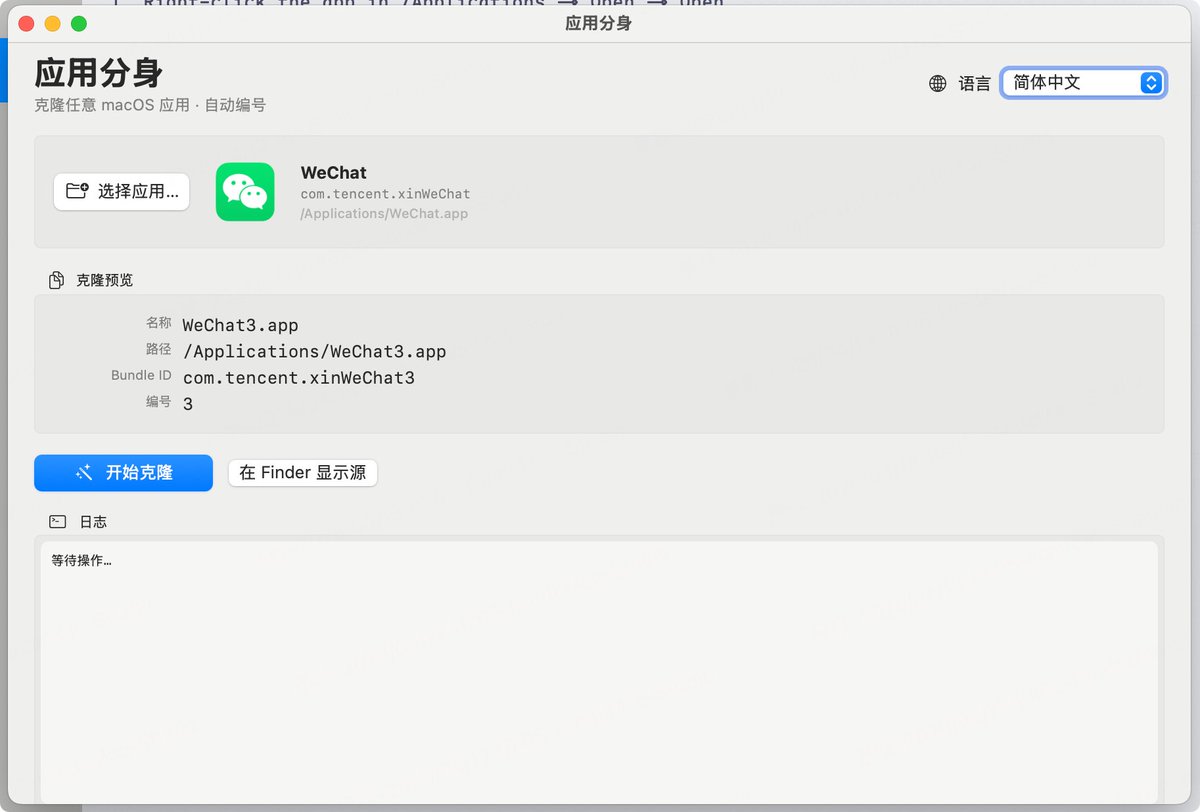The width and height of the screenshot is (1200, 812).
Task: Click 在 Finder 显示源 button
Action: 303,473
